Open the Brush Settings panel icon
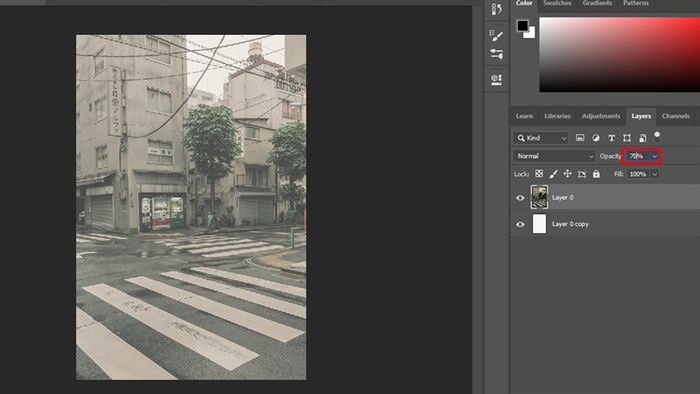 pos(496,35)
